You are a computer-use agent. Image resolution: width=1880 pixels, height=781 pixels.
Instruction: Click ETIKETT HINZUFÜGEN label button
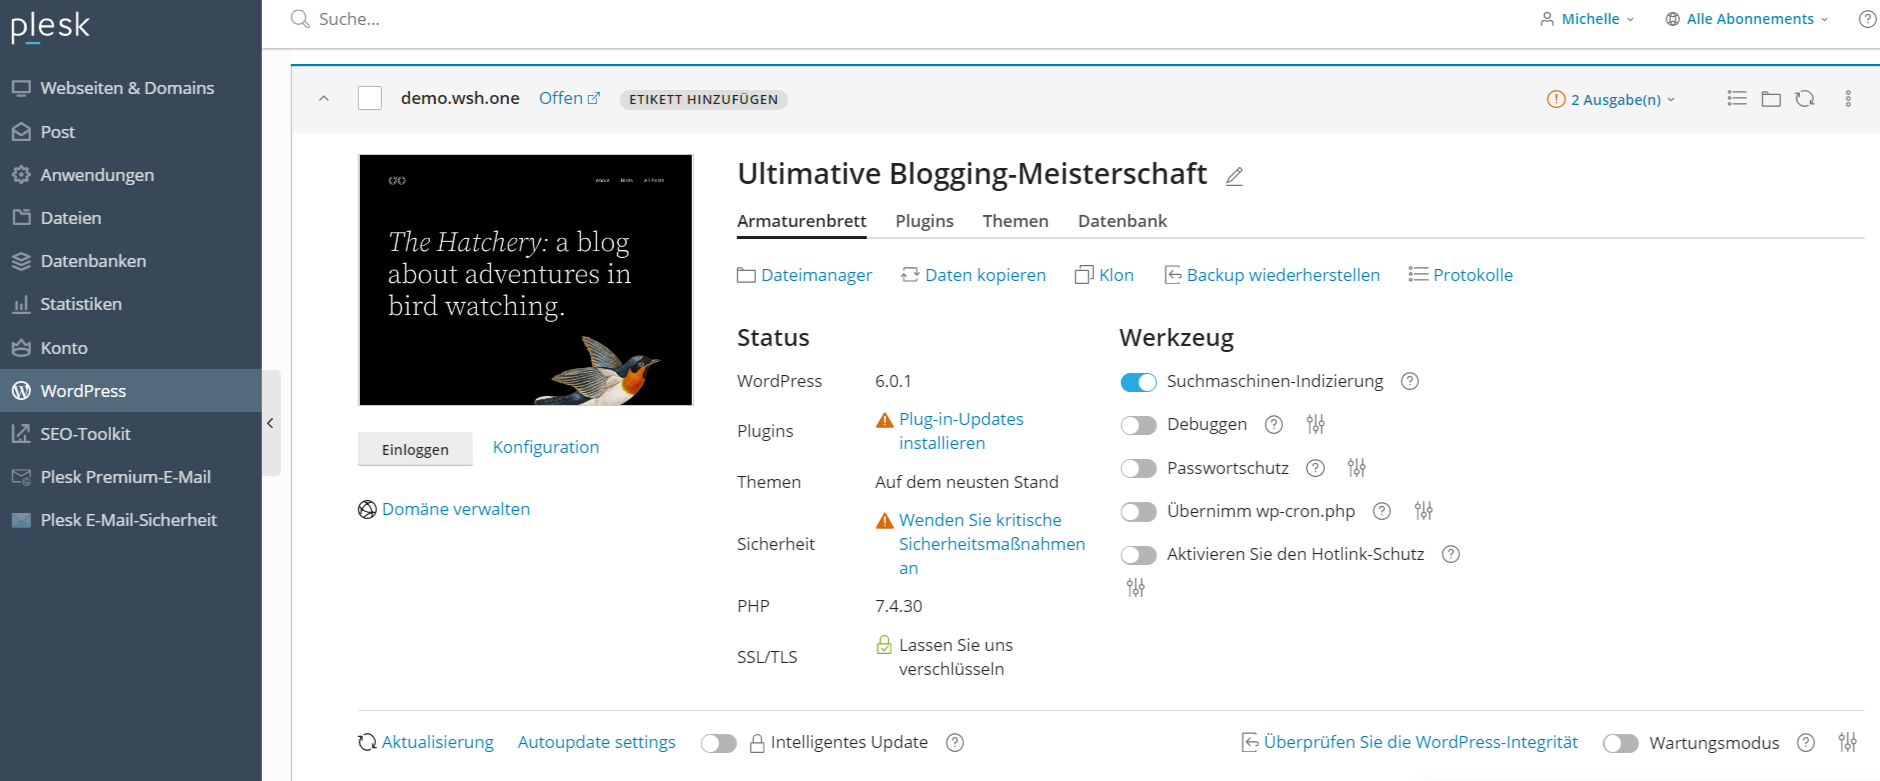click(x=703, y=99)
